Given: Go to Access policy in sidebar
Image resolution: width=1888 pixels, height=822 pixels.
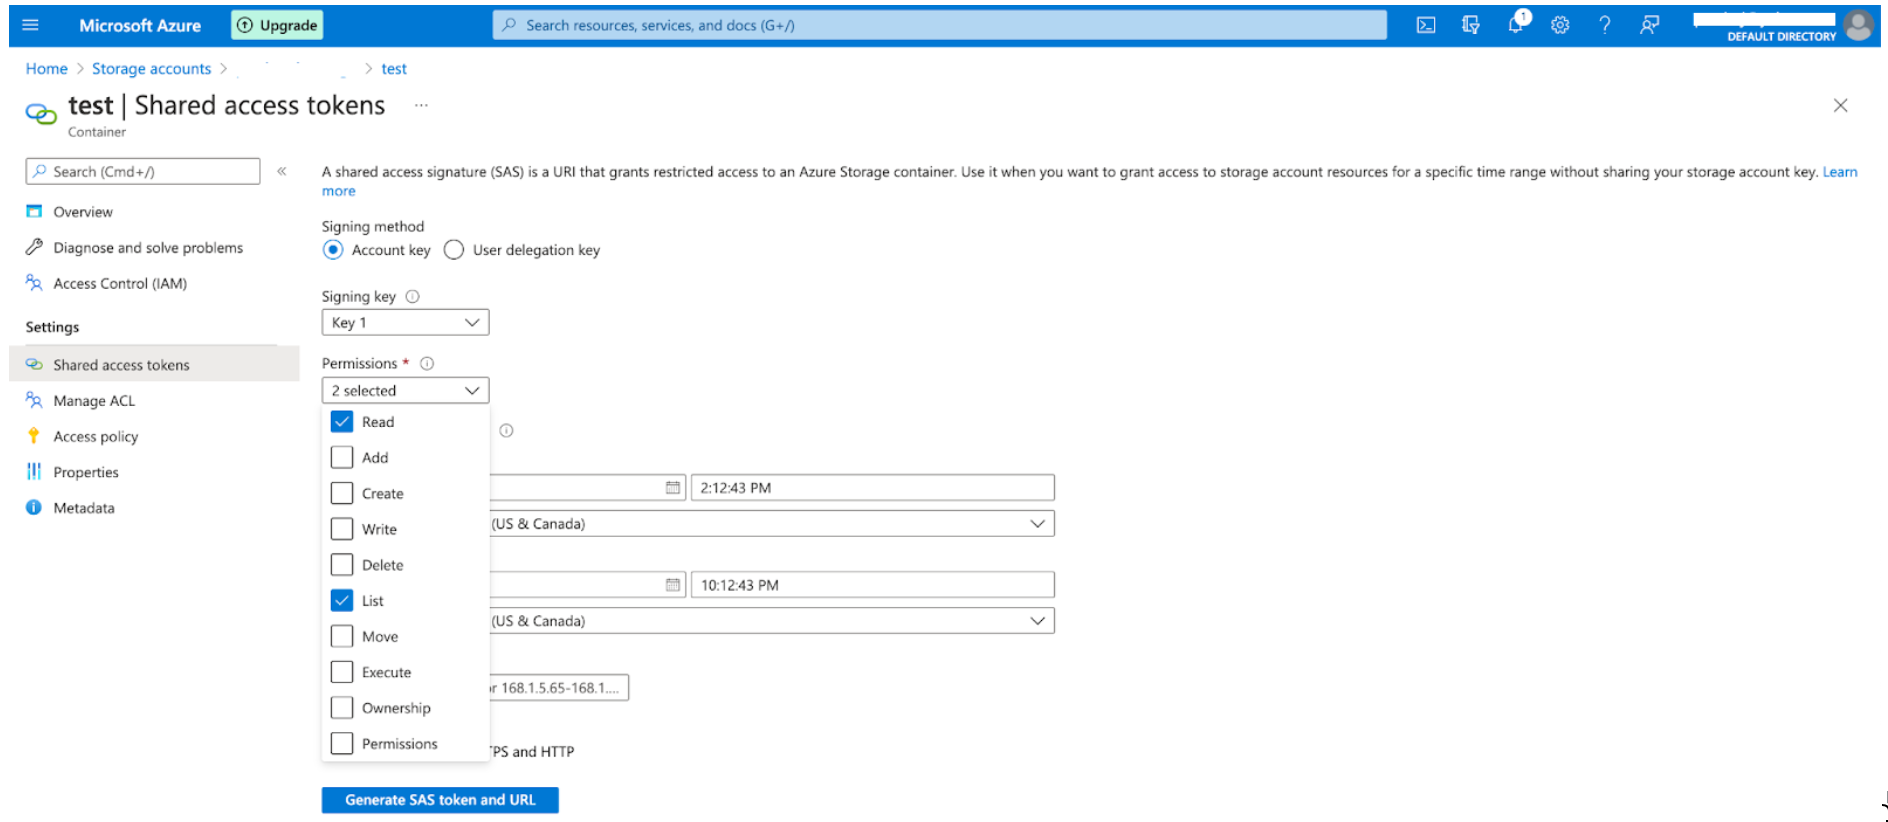Looking at the screenshot, I should (96, 437).
